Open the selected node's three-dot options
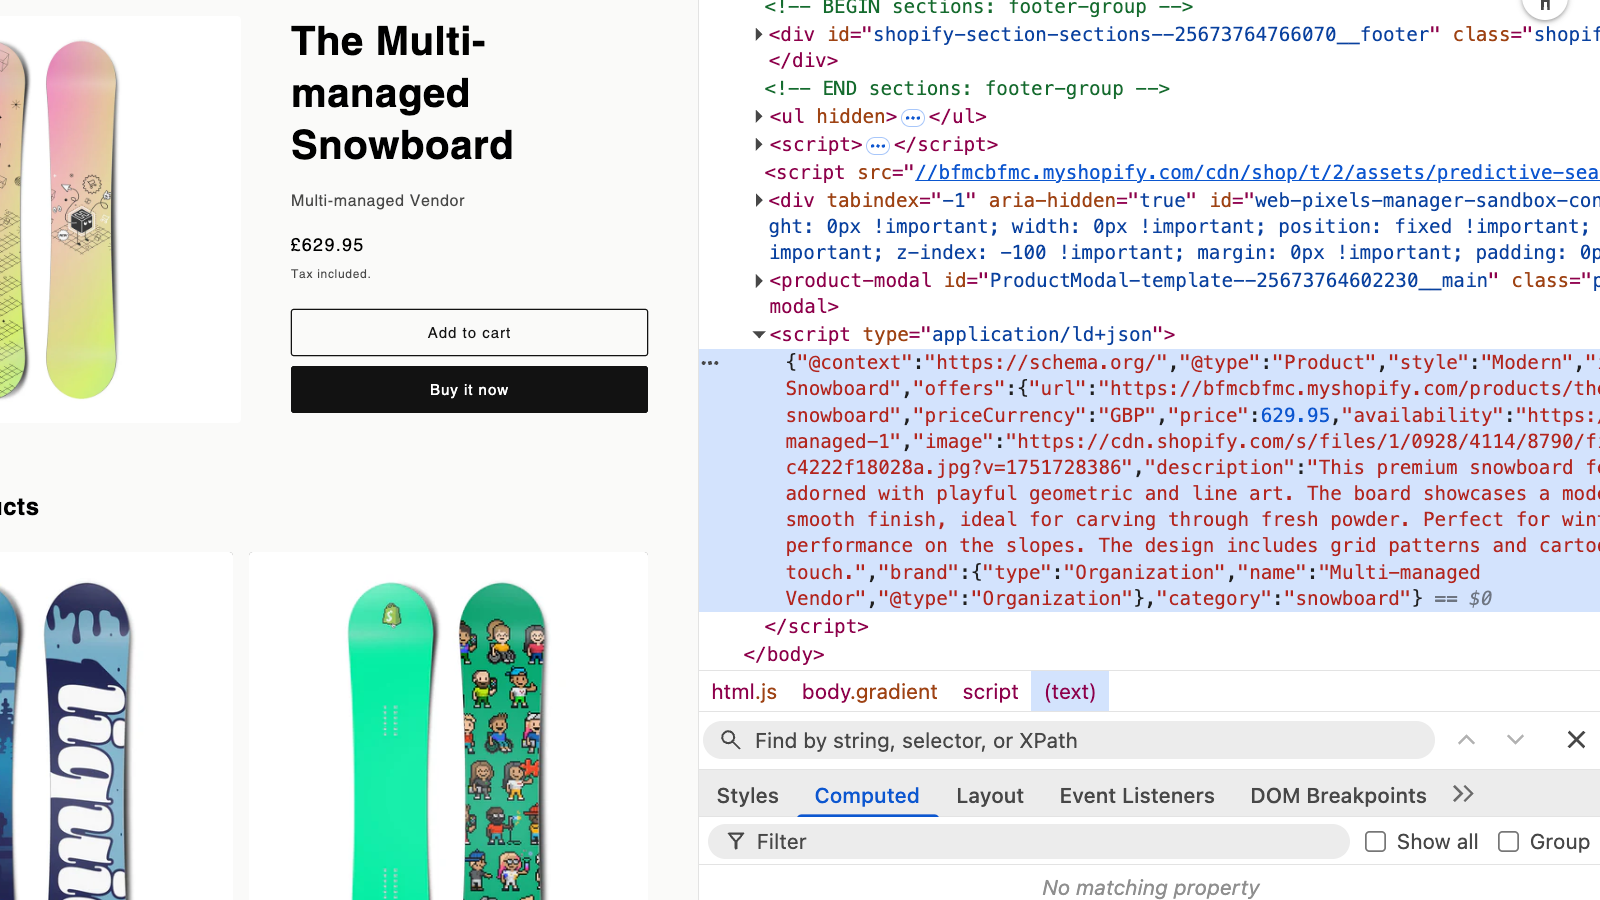Viewport: 1600px width, 900px height. point(710,363)
